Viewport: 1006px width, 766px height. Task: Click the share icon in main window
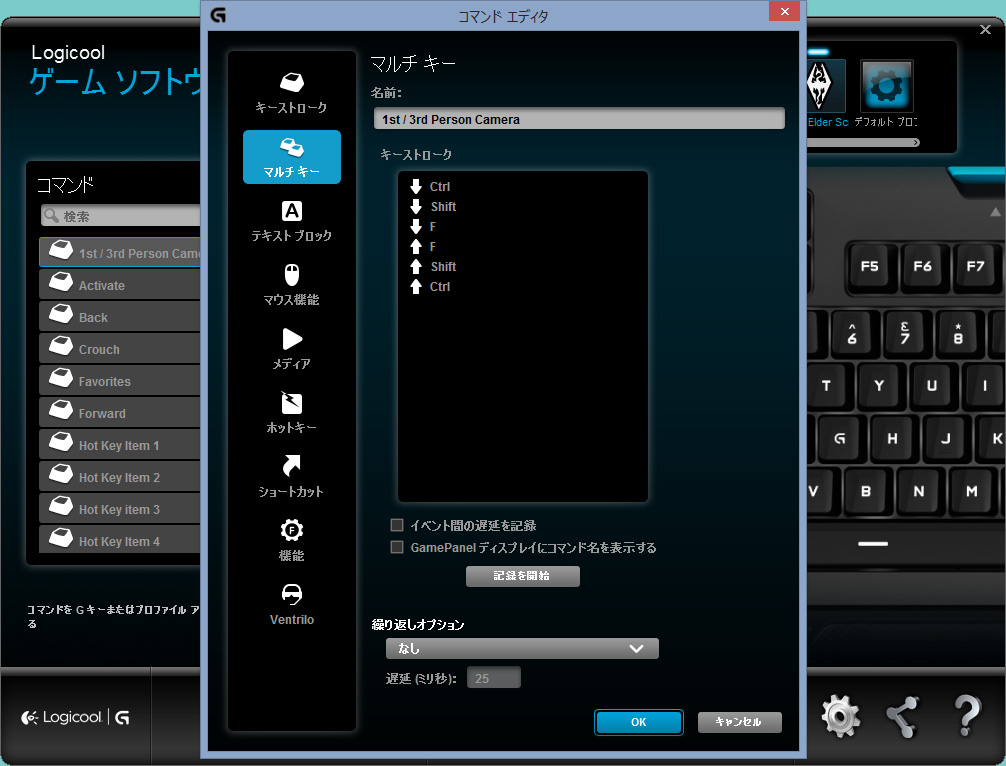[x=902, y=716]
